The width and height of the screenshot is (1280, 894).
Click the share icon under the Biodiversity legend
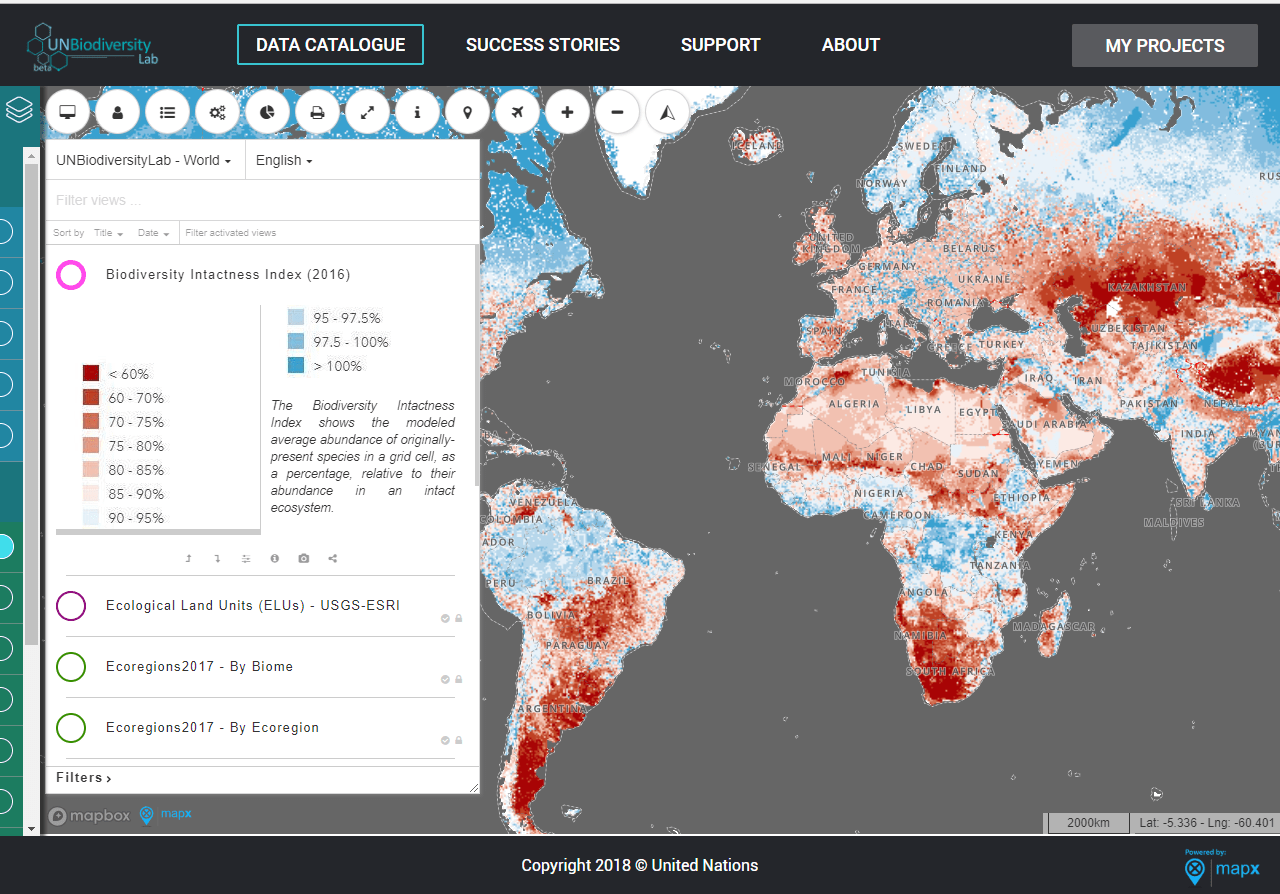point(333,558)
